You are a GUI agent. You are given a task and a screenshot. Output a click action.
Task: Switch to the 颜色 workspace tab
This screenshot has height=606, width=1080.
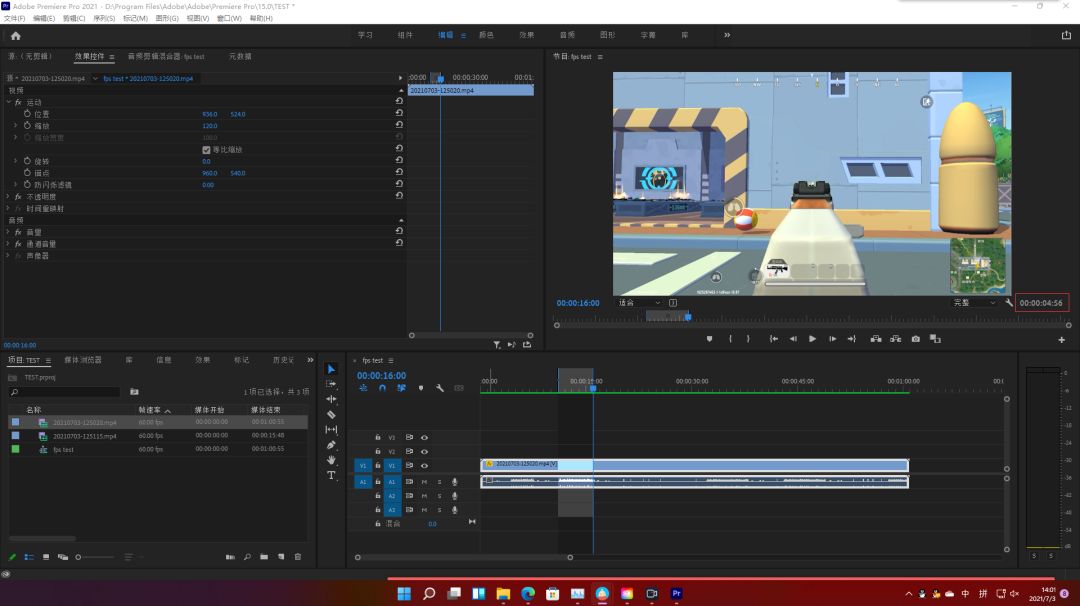coord(486,35)
